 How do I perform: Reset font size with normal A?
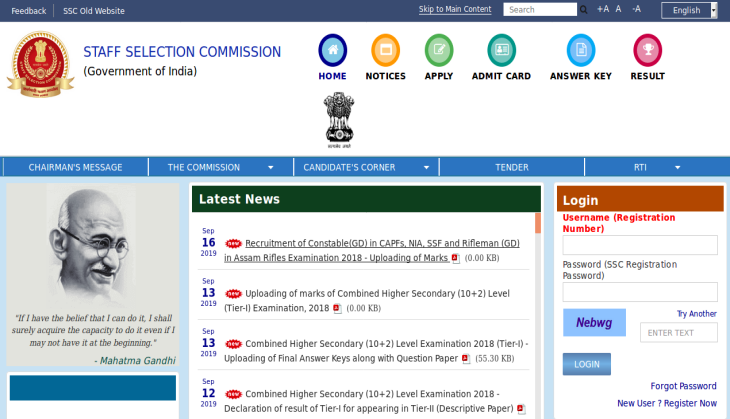[618, 9]
